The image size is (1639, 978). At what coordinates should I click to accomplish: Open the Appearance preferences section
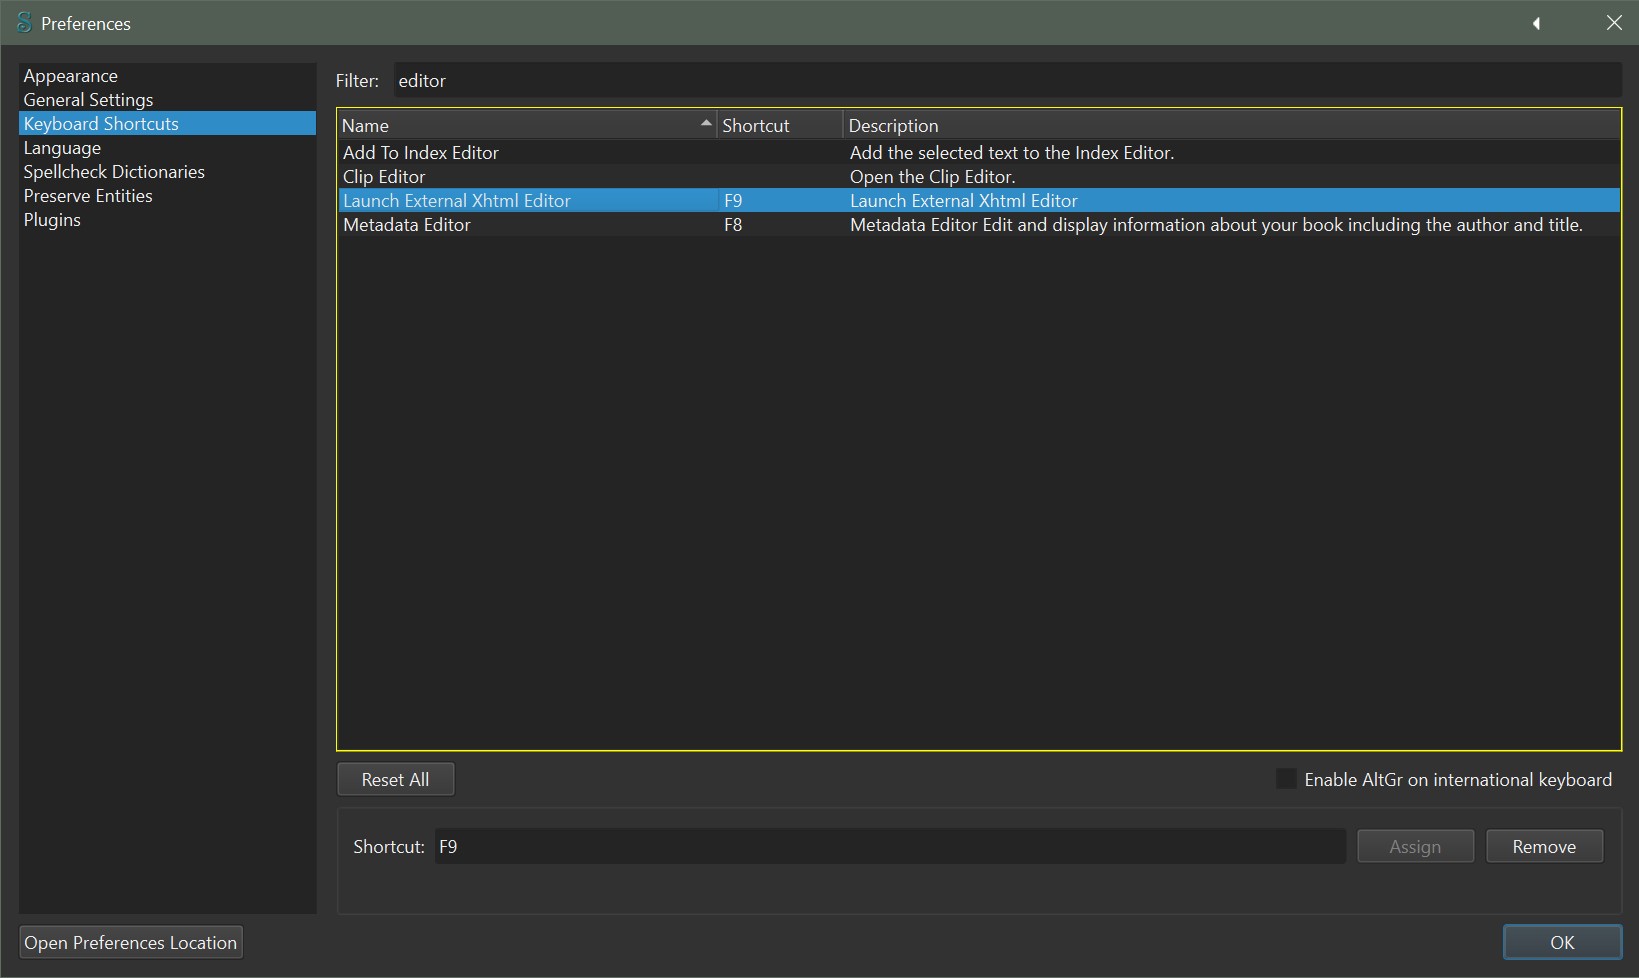pos(71,76)
